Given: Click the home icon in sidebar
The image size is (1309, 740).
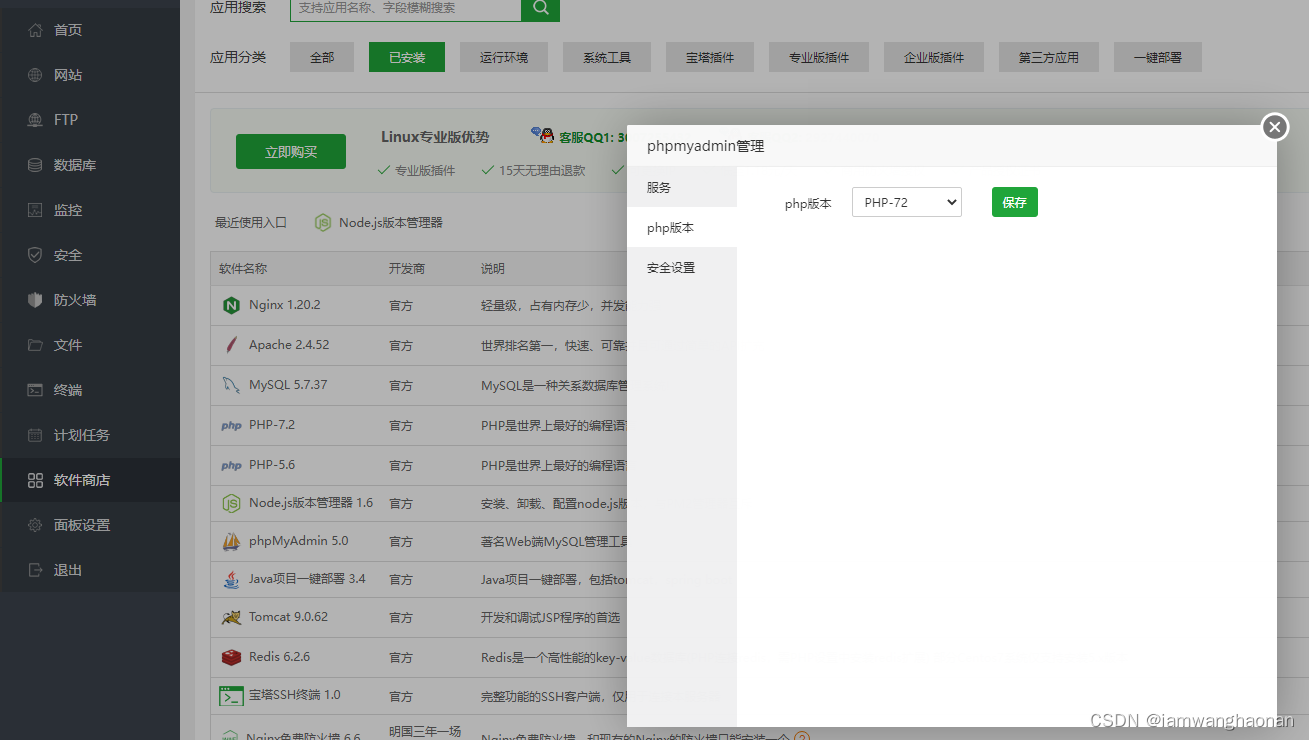Looking at the screenshot, I should (x=35, y=30).
